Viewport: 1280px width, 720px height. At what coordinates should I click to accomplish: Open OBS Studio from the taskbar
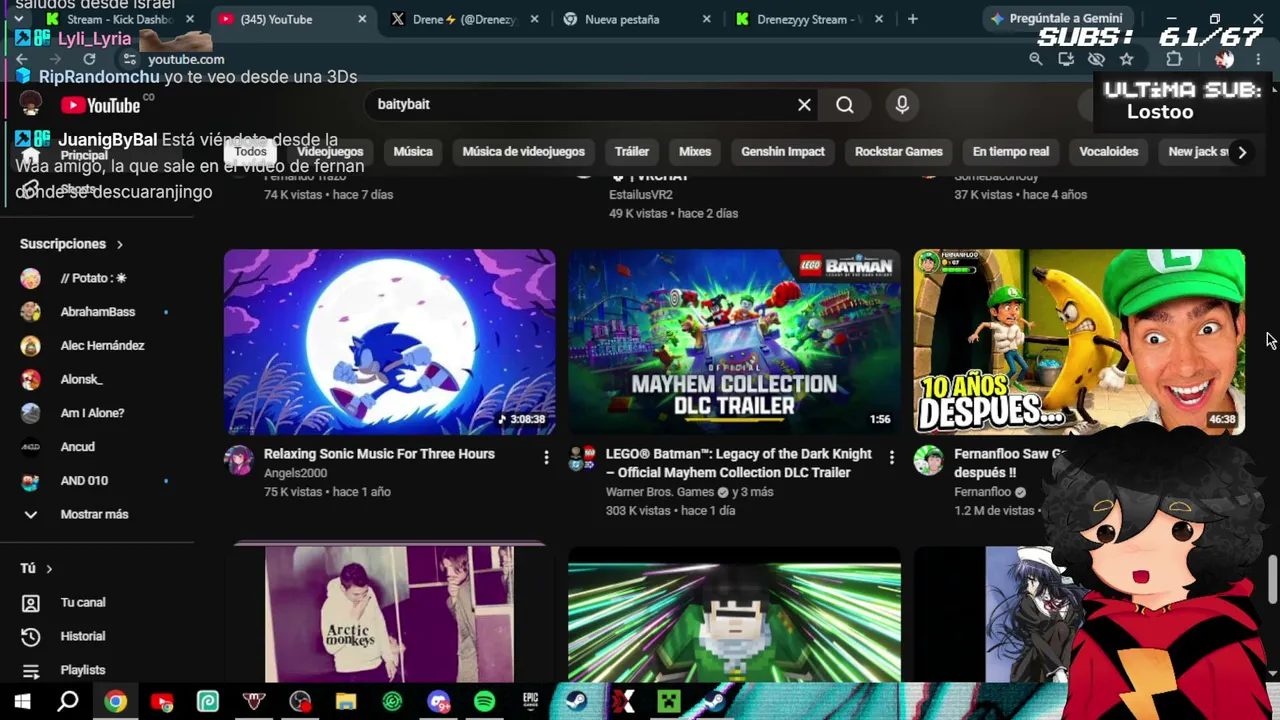(x=300, y=702)
